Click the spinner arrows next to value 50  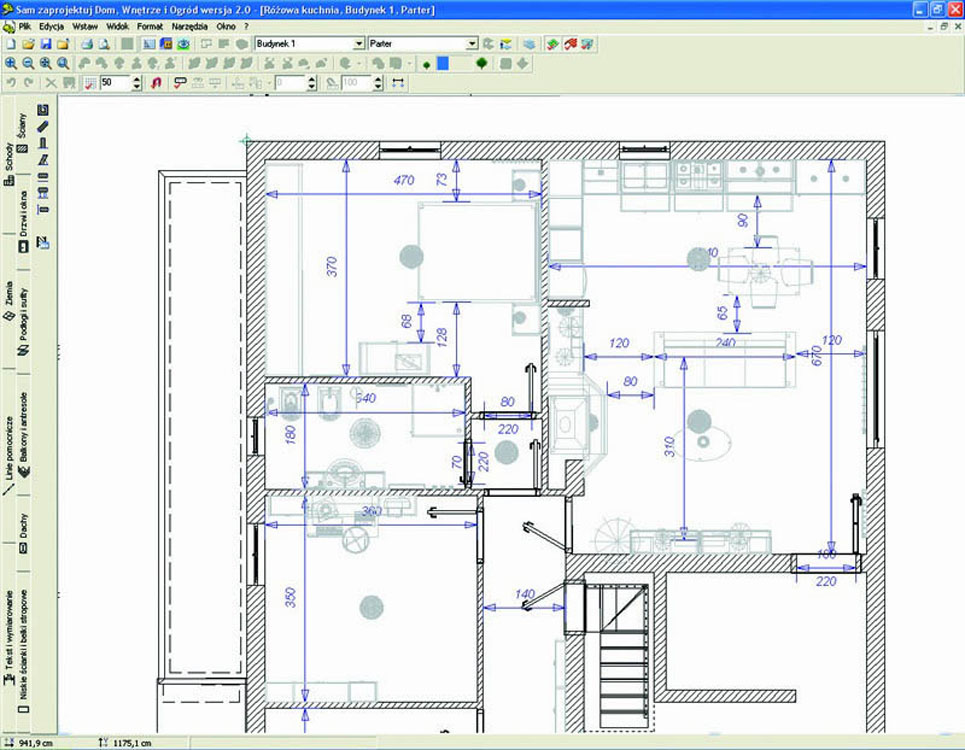point(137,84)
